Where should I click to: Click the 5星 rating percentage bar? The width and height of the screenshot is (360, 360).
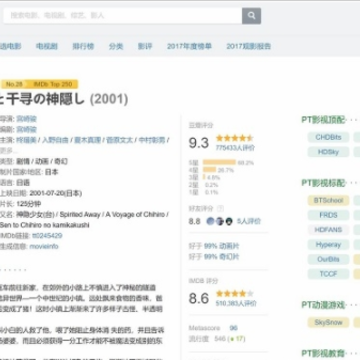click(x=219, y=162)
